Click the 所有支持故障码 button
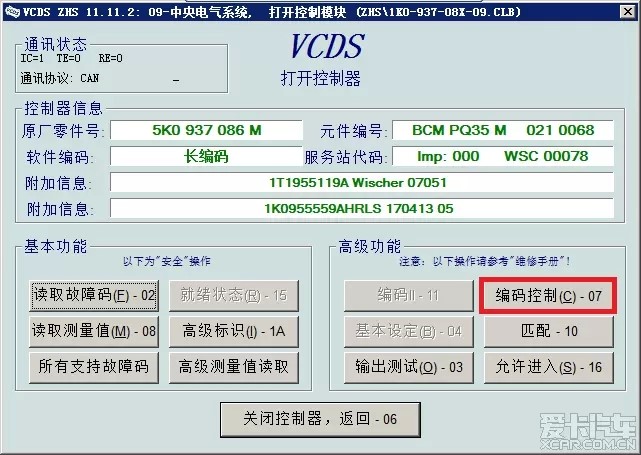This screenshot has height=455, width=641. point(94,367)
